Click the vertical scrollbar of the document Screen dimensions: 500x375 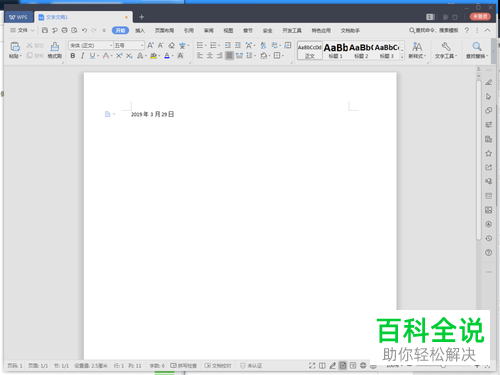tap(479, 160)
